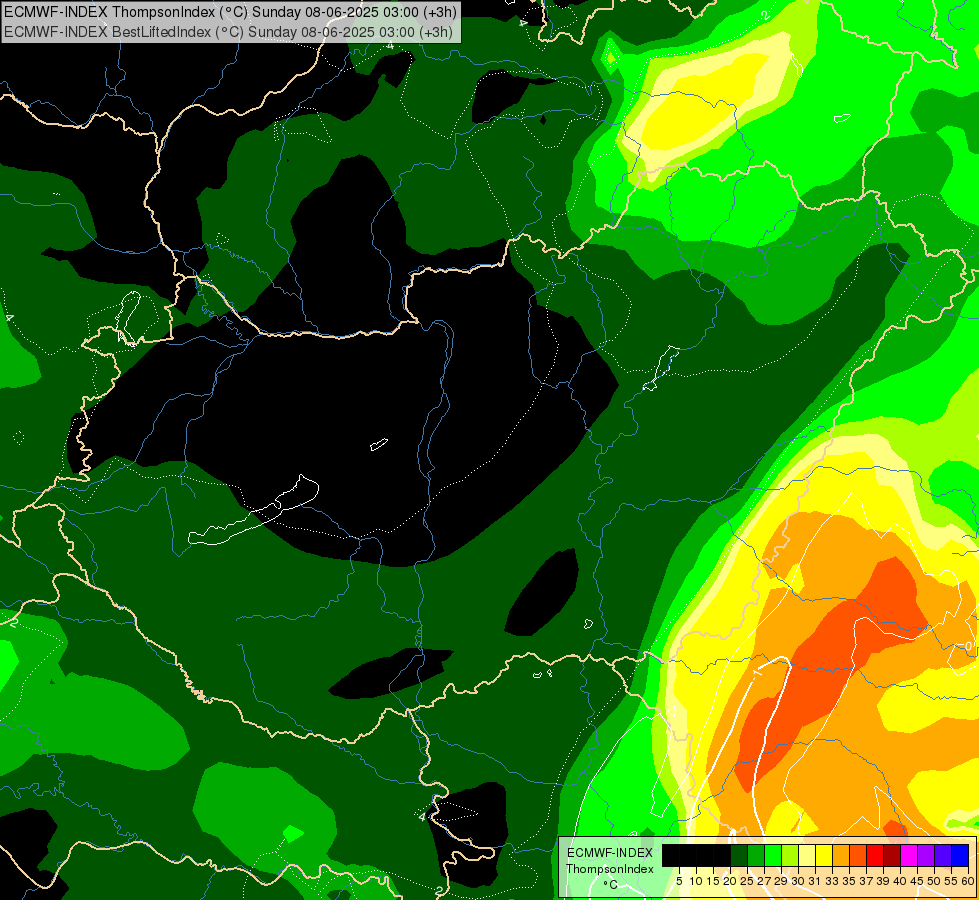Select the blue 55-60 legend swatch
Screen dimensions: 979x900
click(x=960, y=855)
